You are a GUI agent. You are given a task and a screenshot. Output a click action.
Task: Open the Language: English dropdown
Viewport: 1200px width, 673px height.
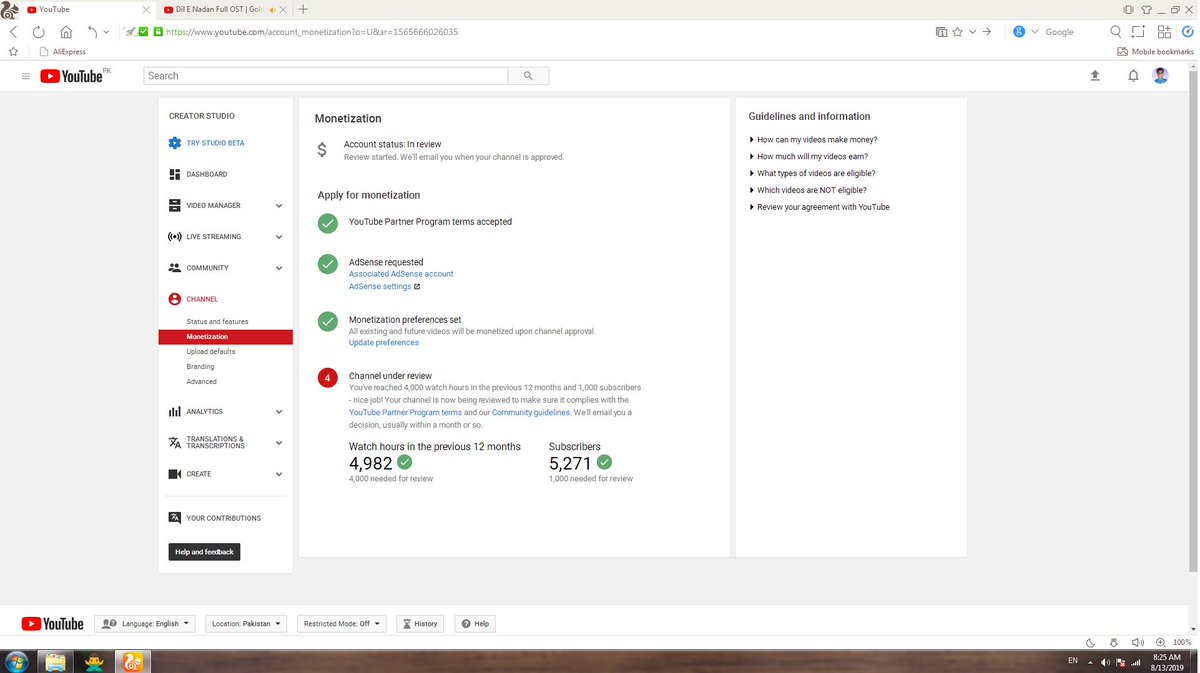coord(146,623)
